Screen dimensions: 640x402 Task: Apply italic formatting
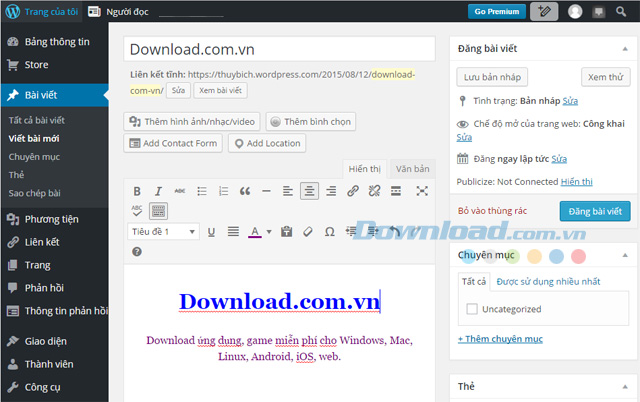click(158, 191)
